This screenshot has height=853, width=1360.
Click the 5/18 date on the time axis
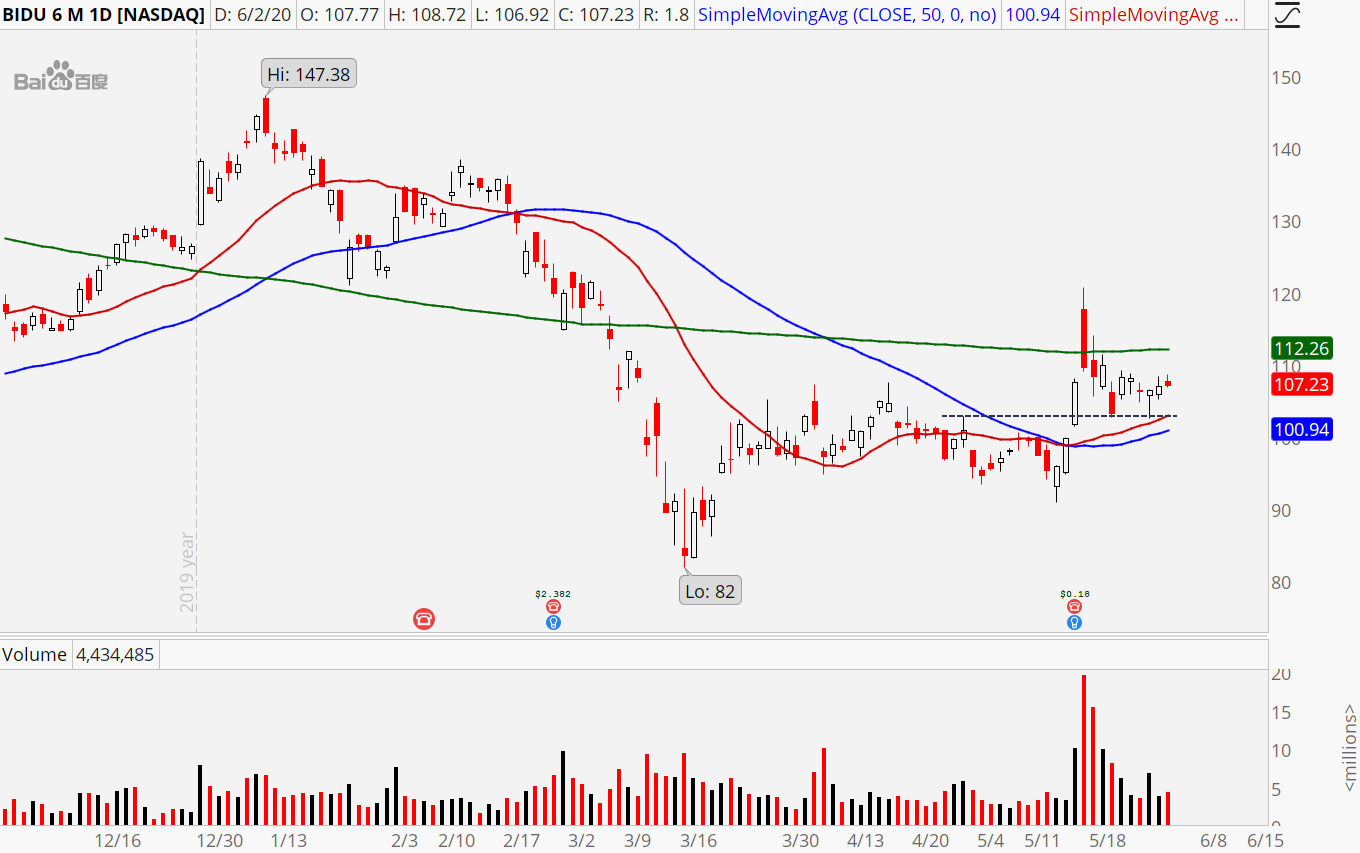coord(1107,840)
